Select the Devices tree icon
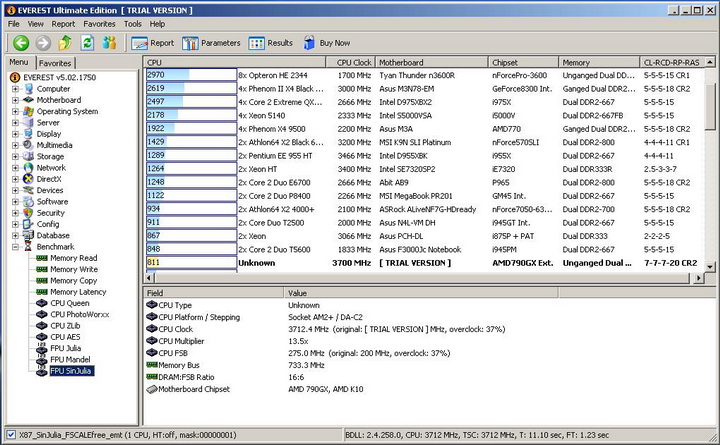 28,190
